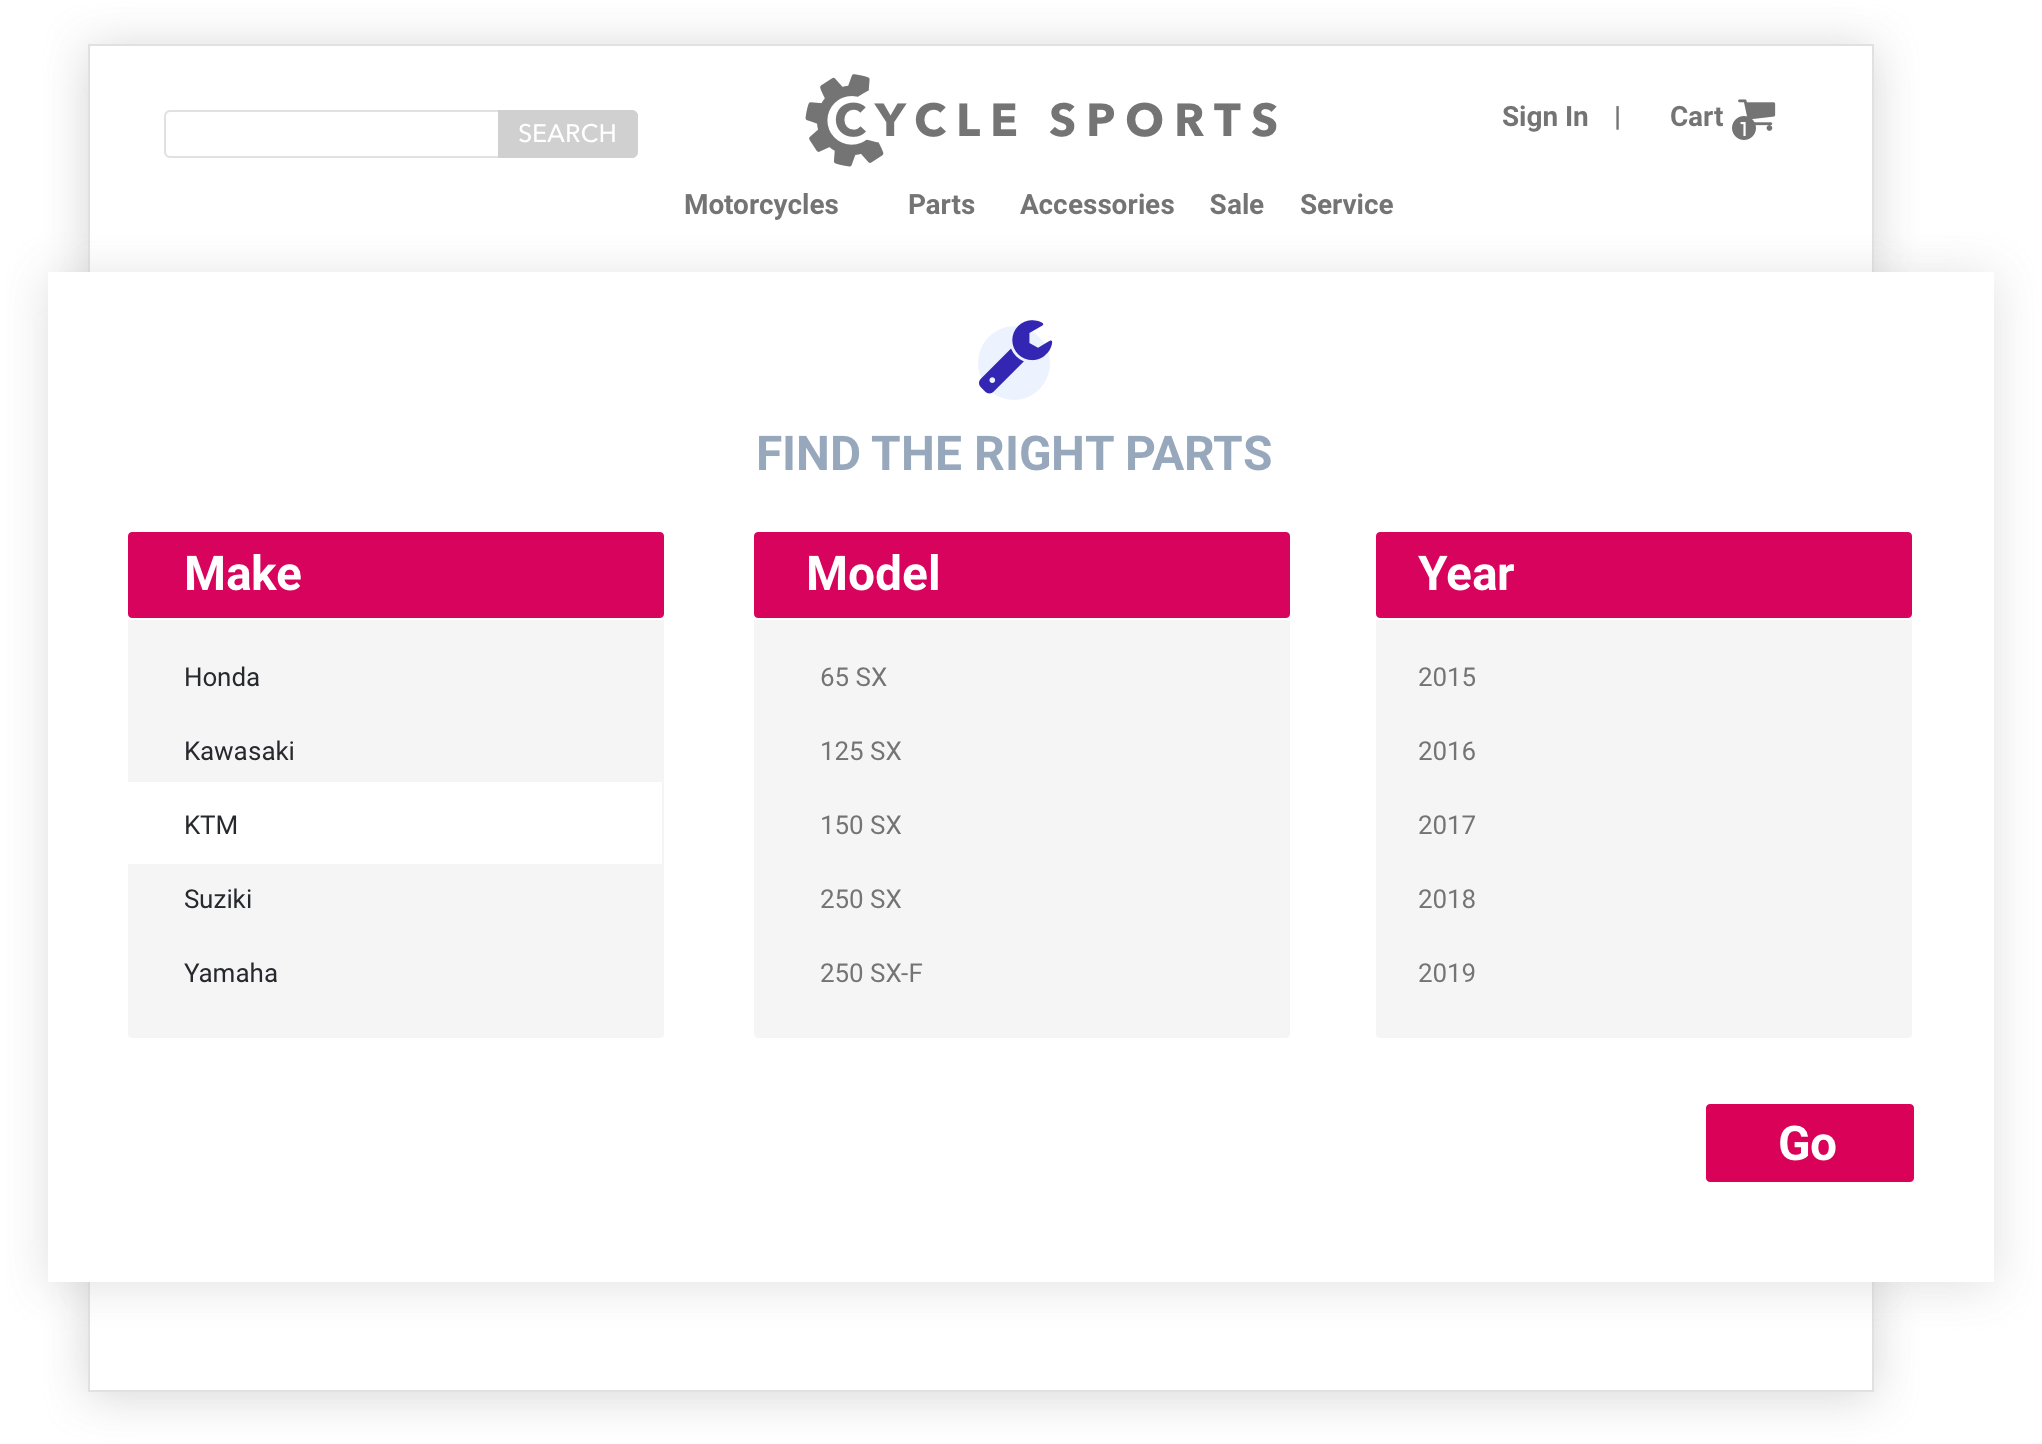
Task: Select KTM in the Make list
Action: click(x=211, y=825)
